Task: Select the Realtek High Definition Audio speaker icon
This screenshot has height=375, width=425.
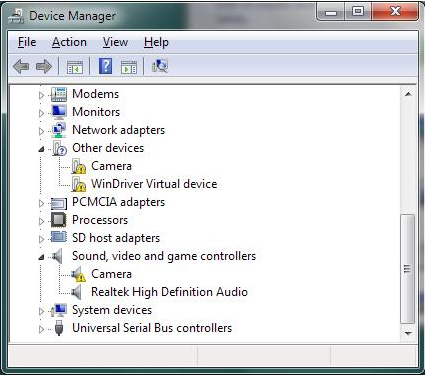Action: [76, 292]
